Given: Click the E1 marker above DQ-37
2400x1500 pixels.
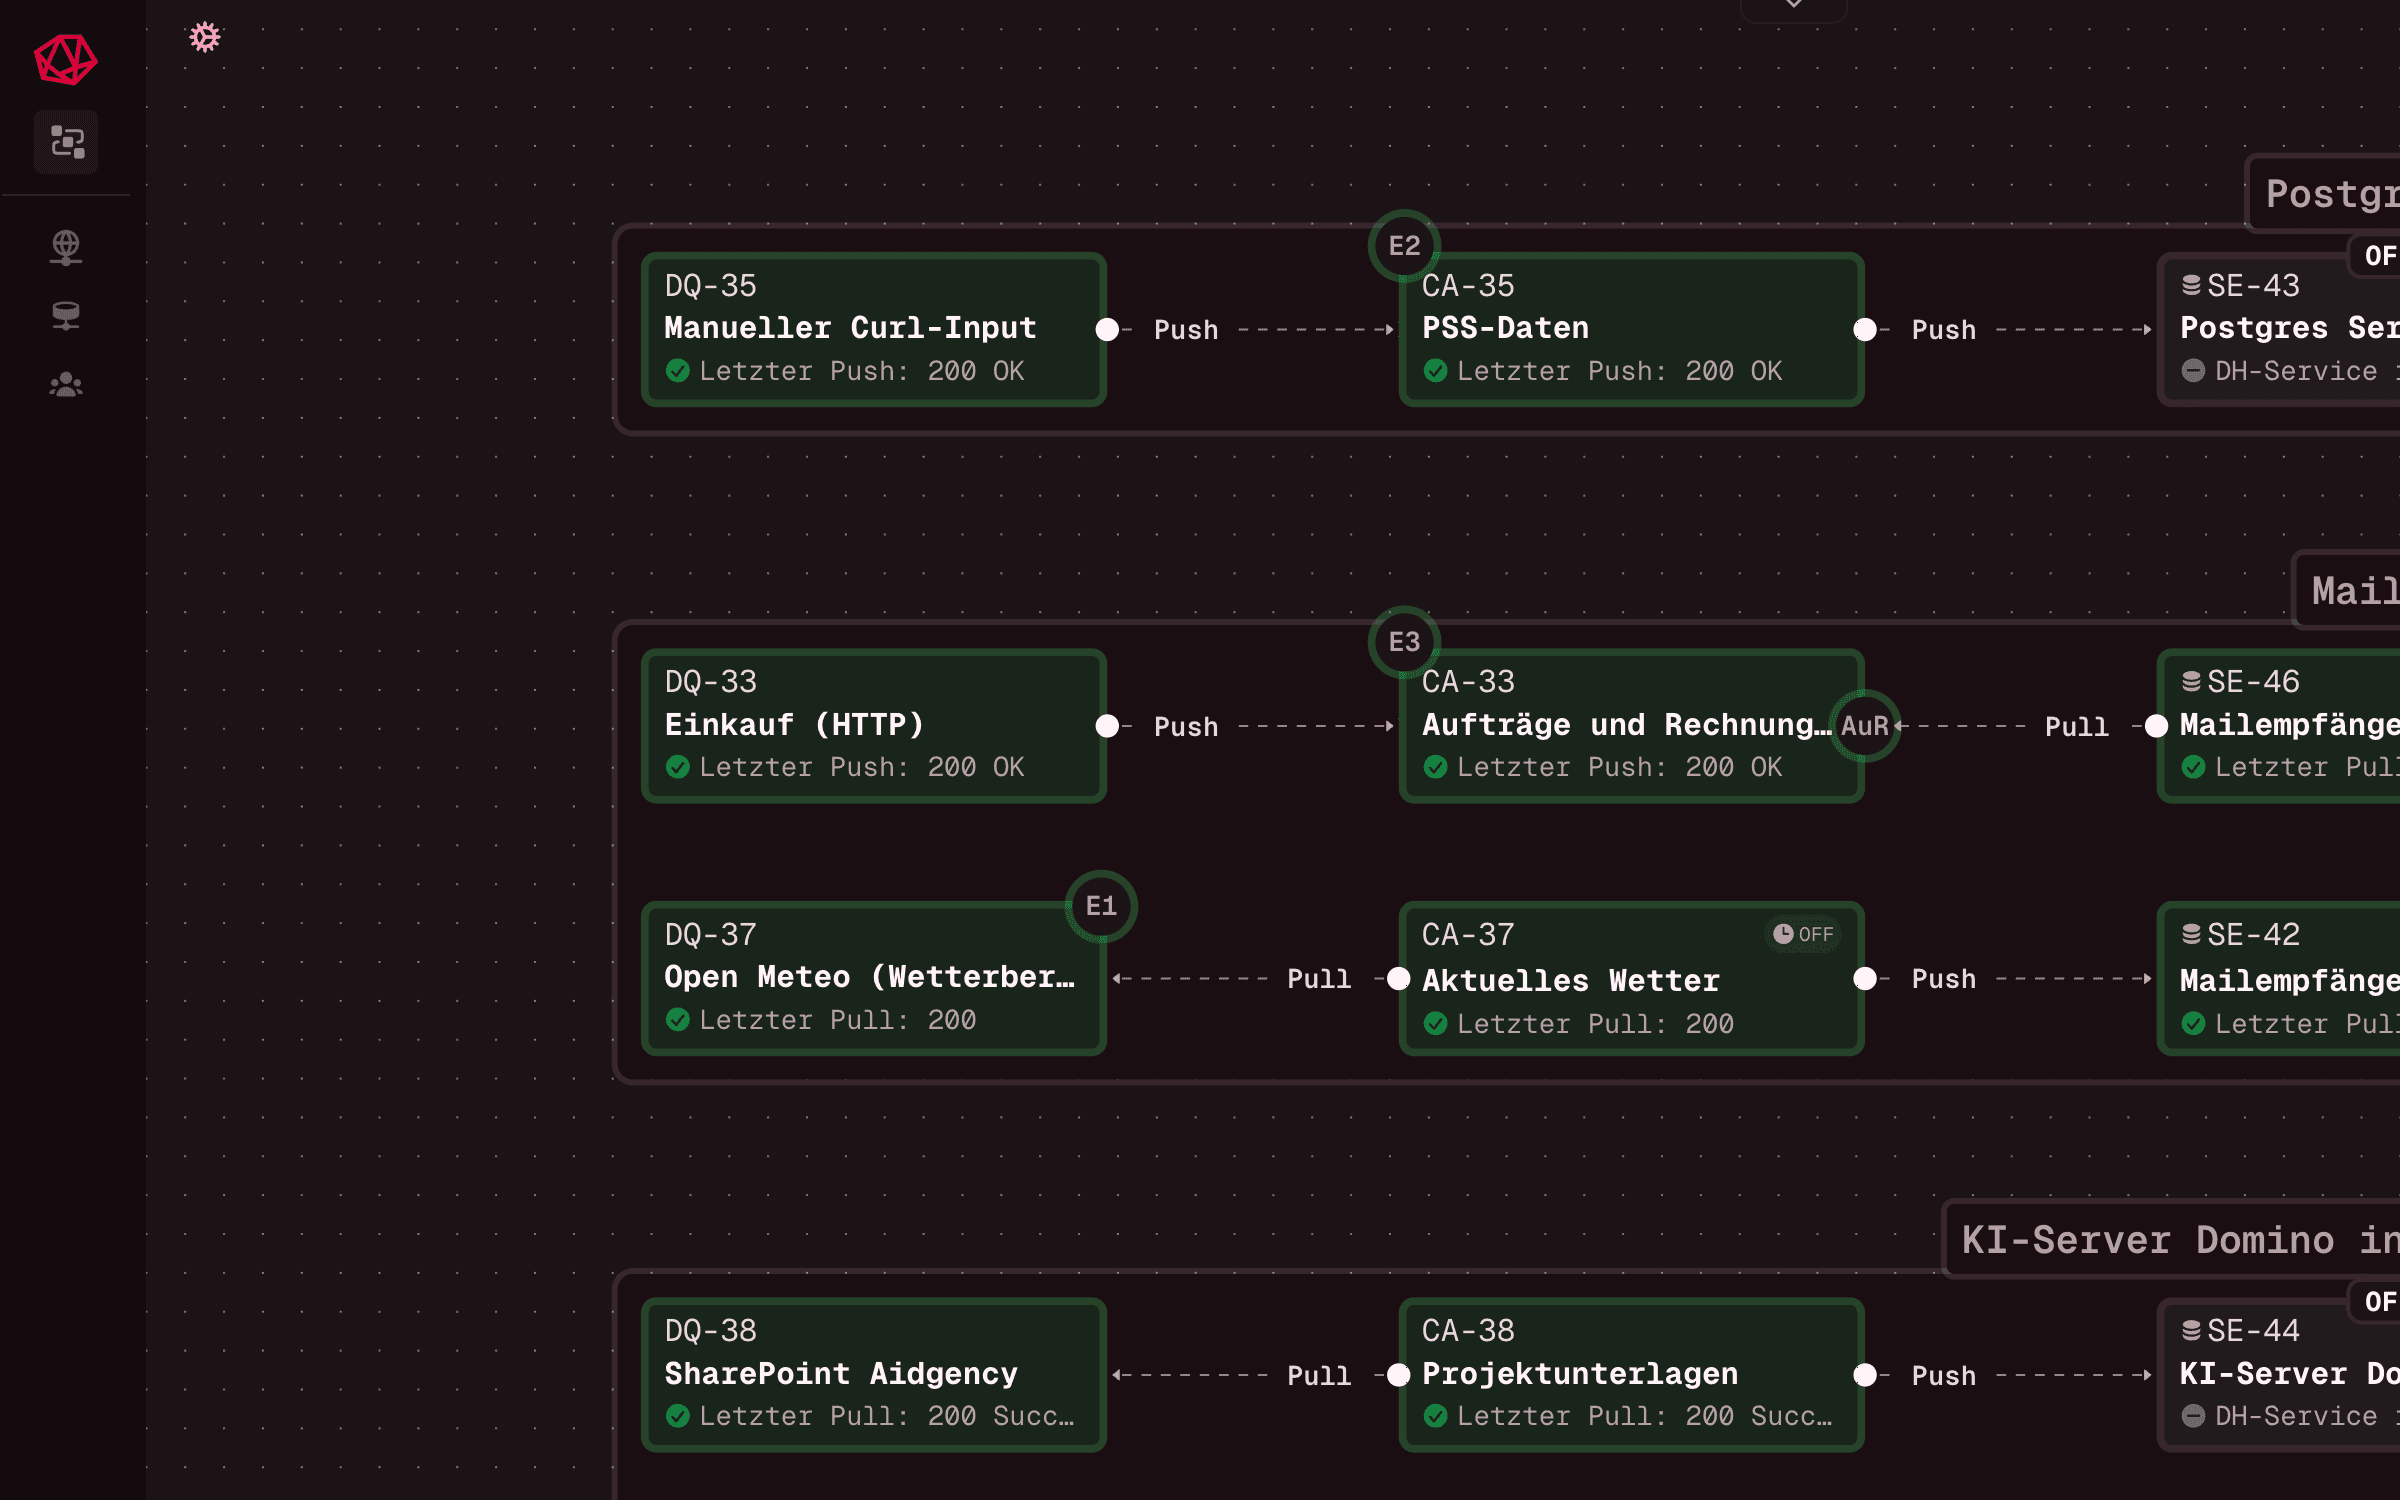Looking at the screenshot, I should coord(1102,906).
